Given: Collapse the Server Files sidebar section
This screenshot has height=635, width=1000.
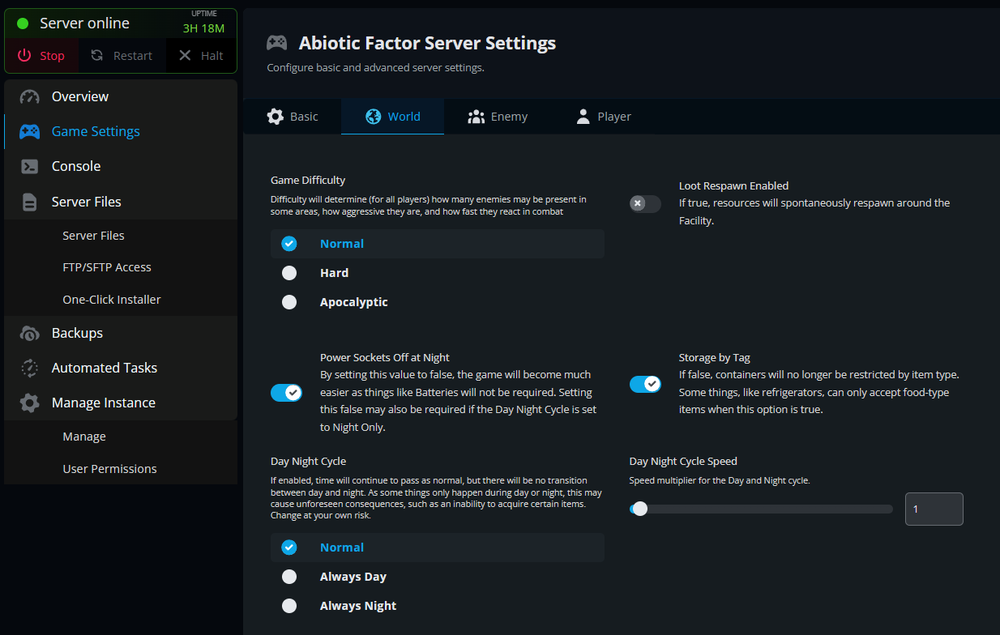Looking at the screenshot, I should (x=121, y=202).
